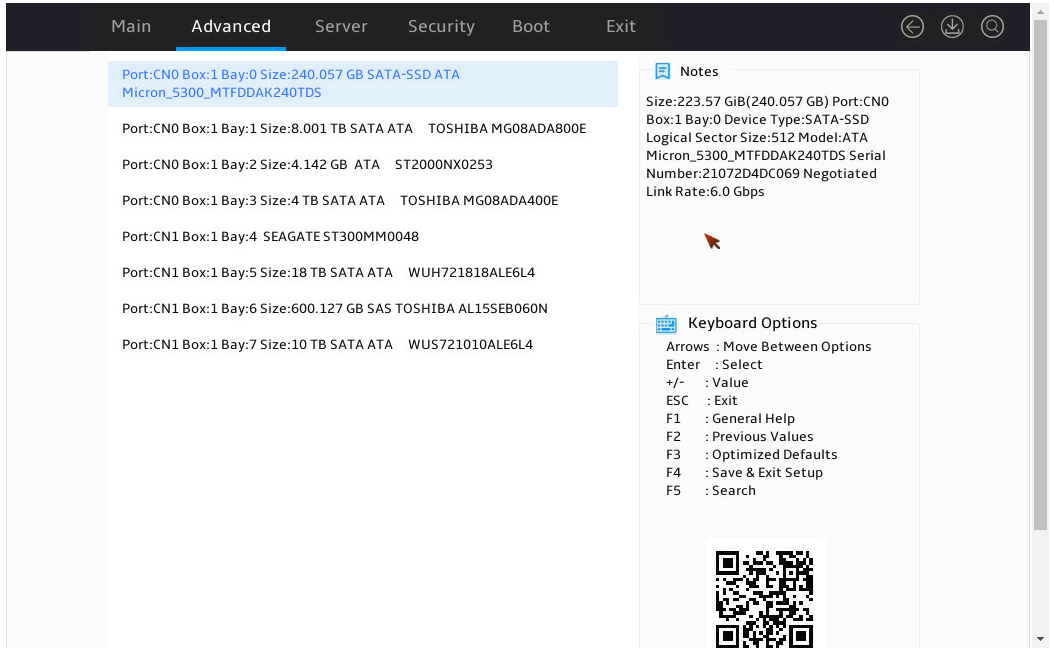The image size is (1054, 653).
Task: Select Bay:1 TOSHIBA MG08ADA800E drive
Action: (x=354, y=128)
